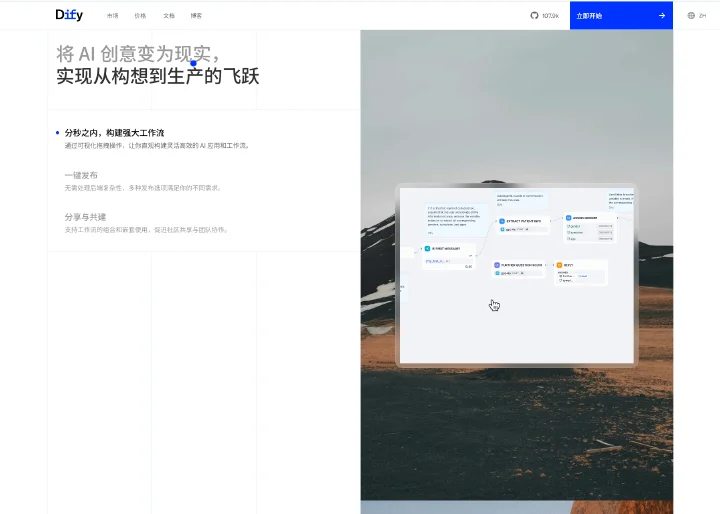The image size is (720, 514).
Task: Click the light-blue note above teal node
Action: (455, 219)
